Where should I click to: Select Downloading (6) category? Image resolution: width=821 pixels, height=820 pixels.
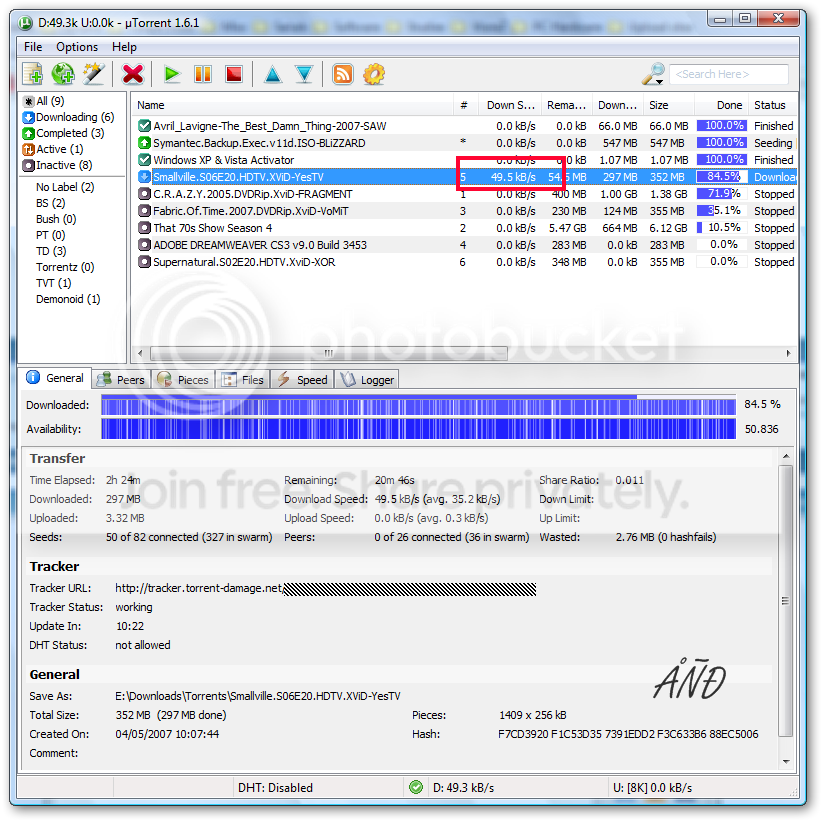pos(69,117)
